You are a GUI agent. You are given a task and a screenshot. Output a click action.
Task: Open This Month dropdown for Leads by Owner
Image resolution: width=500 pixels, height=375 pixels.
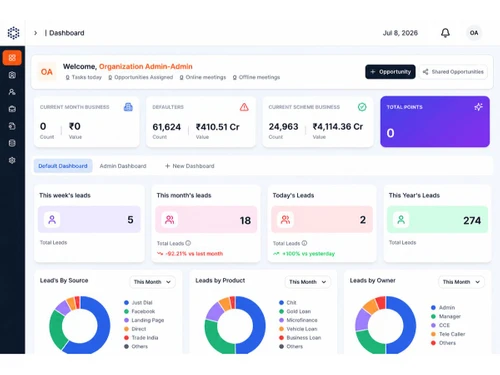click(x=461, y=282)
